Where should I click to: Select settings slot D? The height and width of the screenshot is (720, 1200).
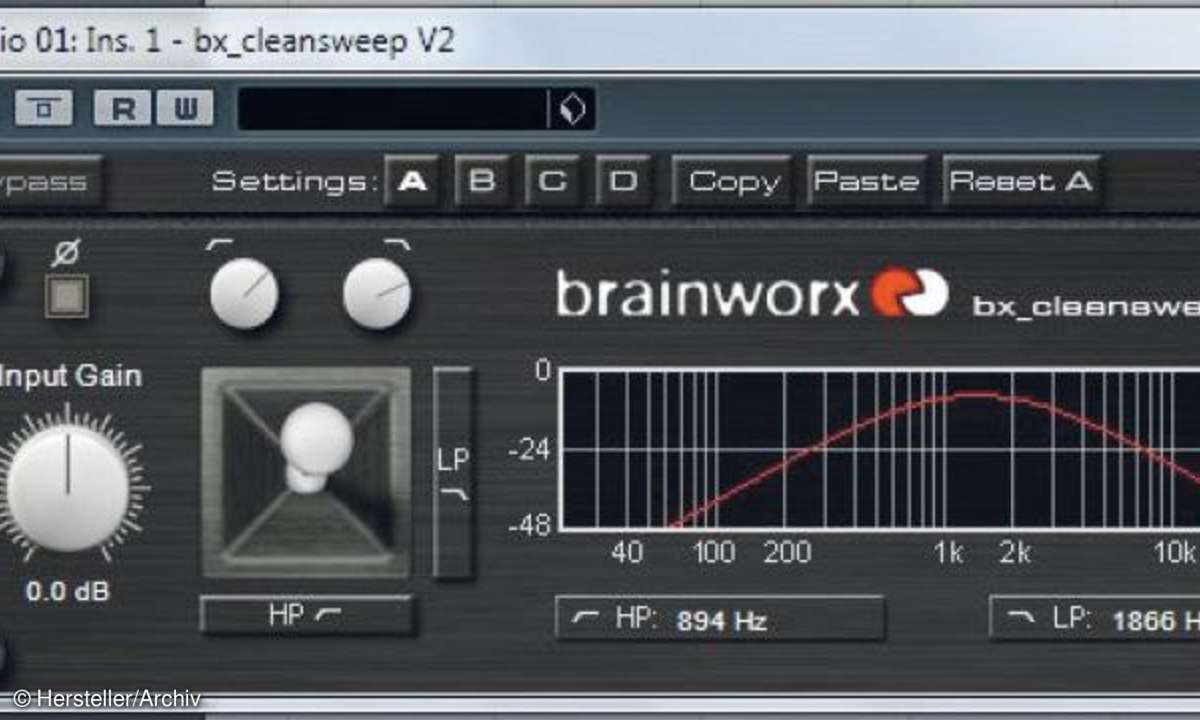tap(623, 182)
